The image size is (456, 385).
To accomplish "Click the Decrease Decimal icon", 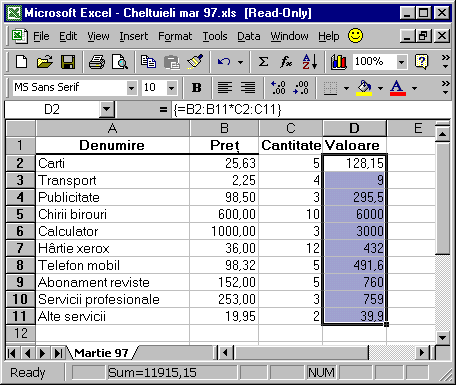I will point(301,88).
